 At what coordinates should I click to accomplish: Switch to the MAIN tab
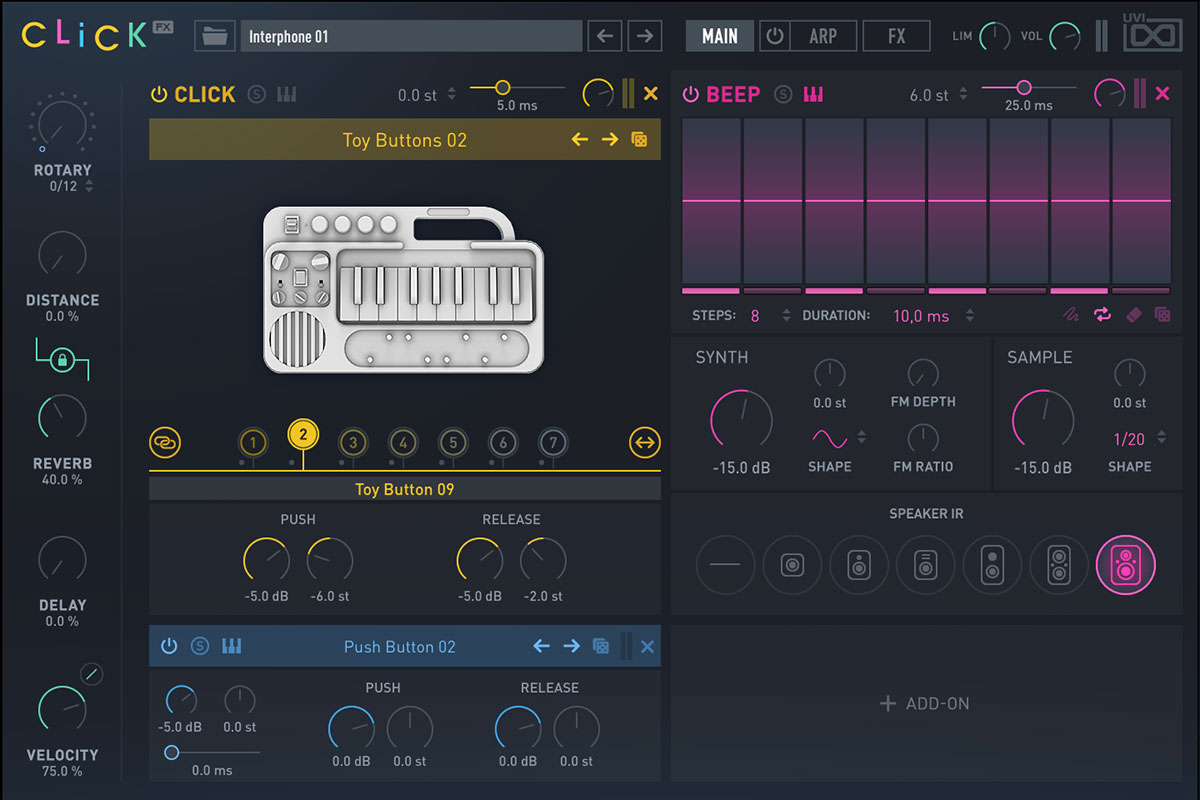(x=720, y=36)
